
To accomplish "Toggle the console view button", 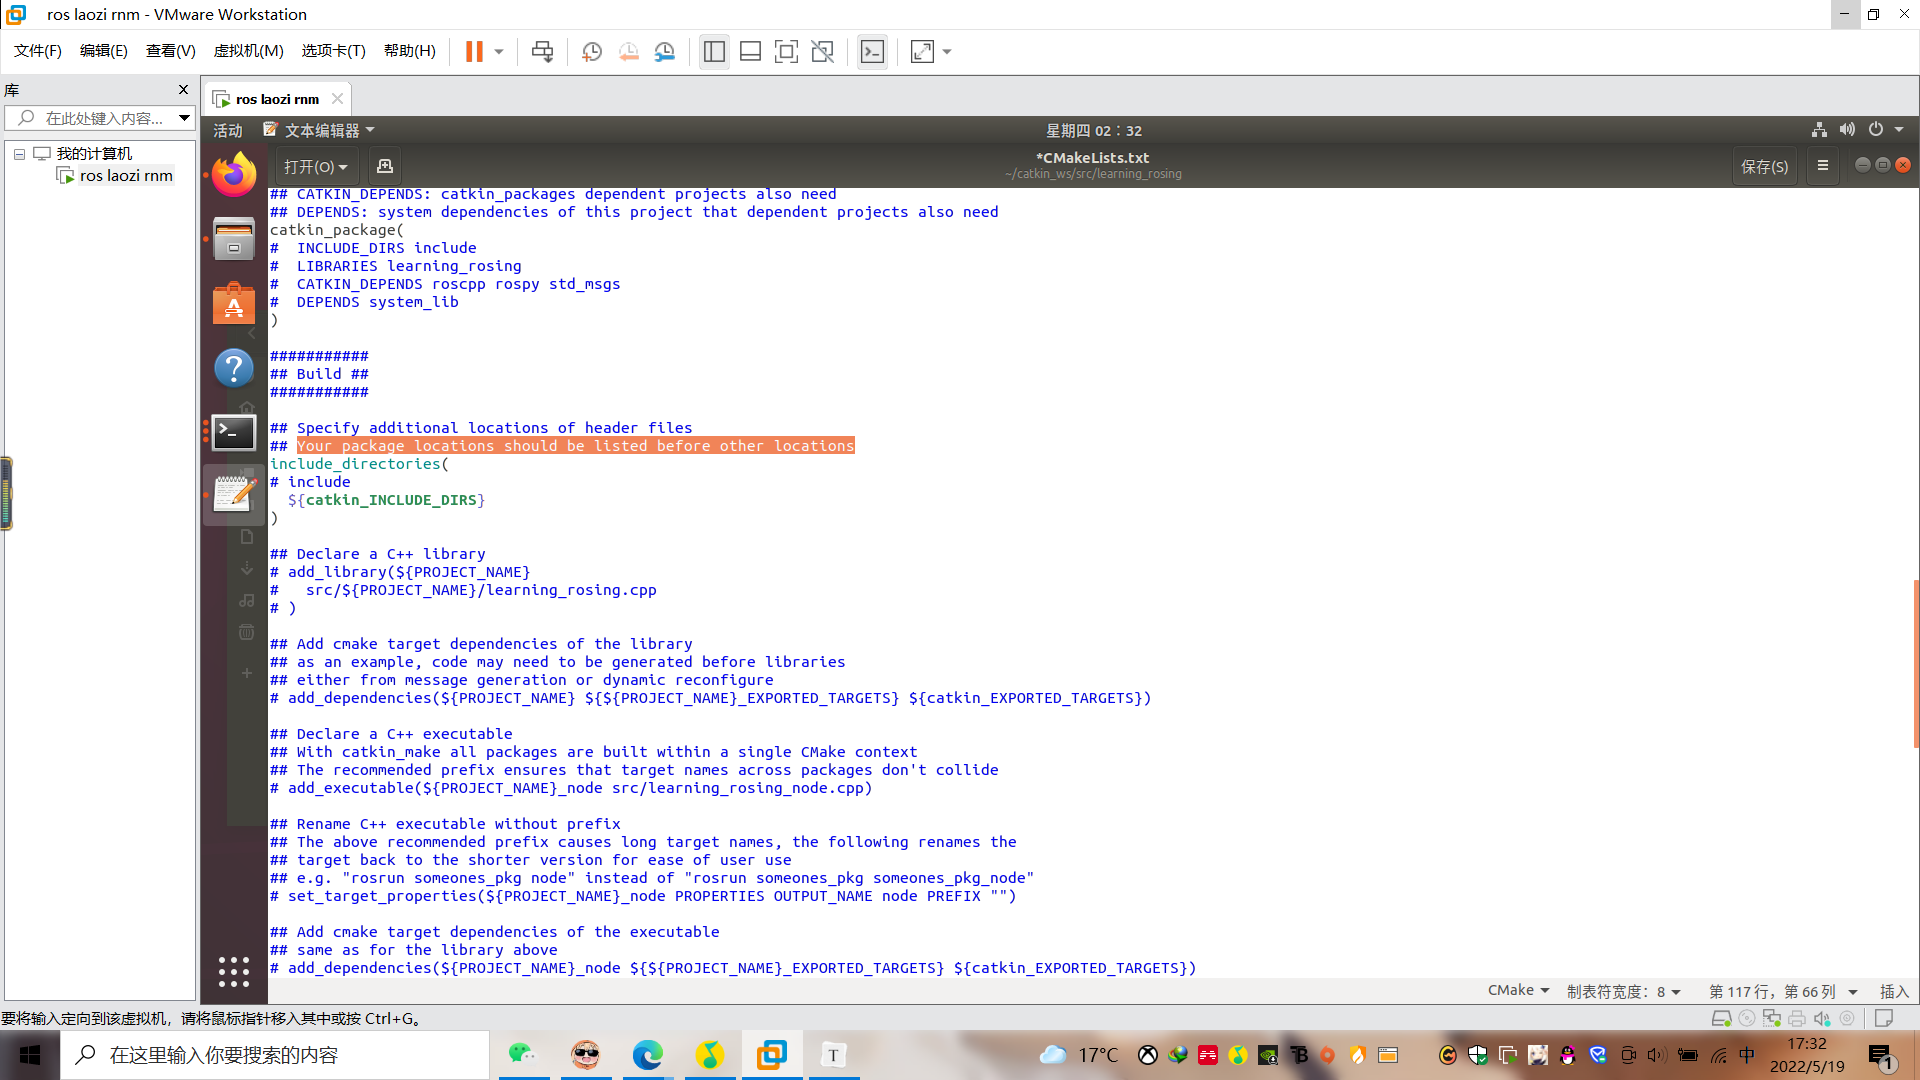I will click(872, 51).
